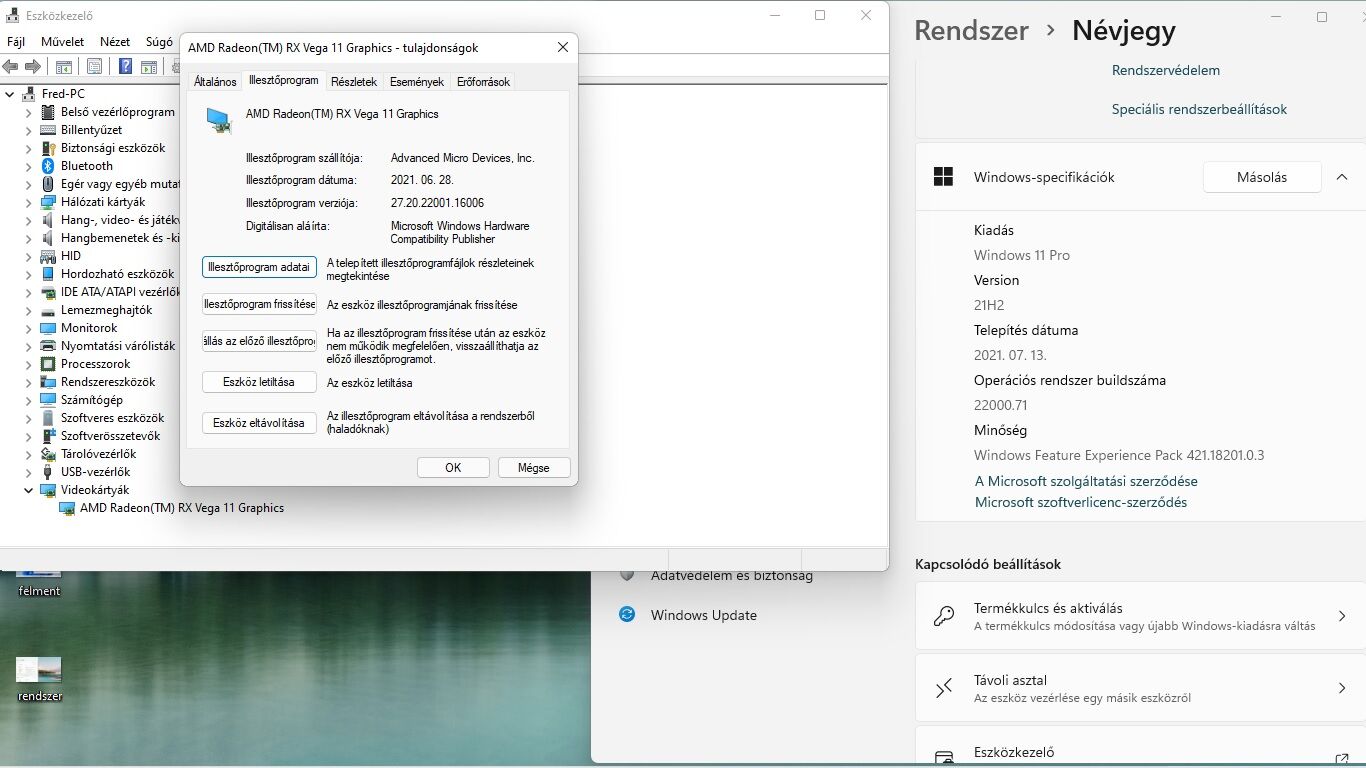Image resolution: width=1366 pixels, height=768 pixels.
Task: Open the Részletek tab
Action: click(x=354, y=82)
